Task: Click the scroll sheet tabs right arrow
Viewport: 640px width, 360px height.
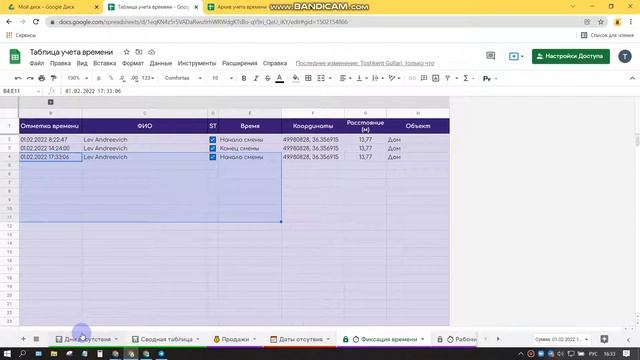Action: 498,339
